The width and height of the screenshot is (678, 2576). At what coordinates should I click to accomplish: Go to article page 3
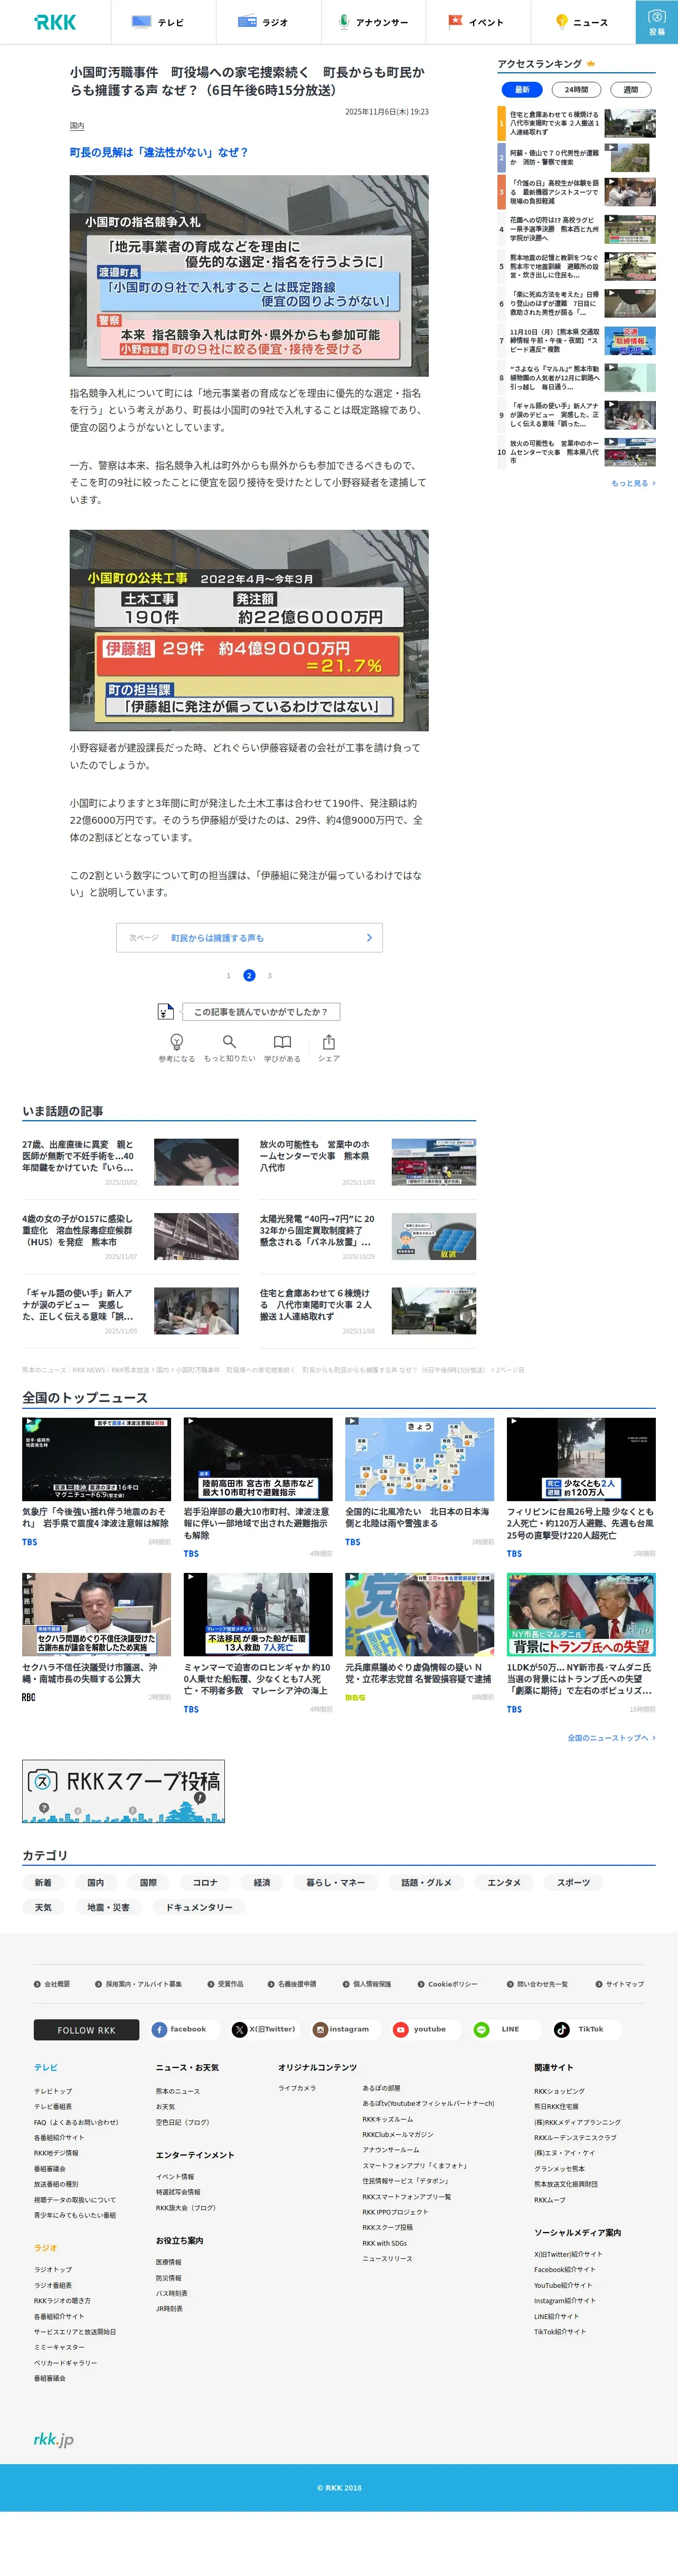[x=269, y=975]
